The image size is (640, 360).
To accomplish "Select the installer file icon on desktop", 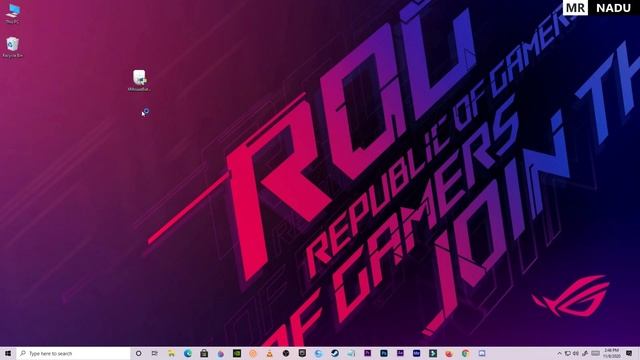I will [x=139, y=80].
